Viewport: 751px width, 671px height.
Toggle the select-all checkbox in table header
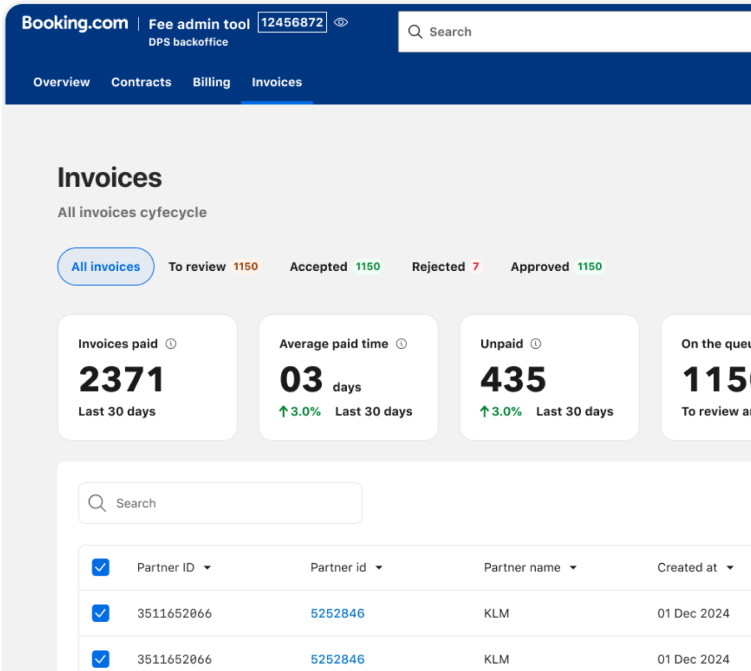click(x=101, y=567)
